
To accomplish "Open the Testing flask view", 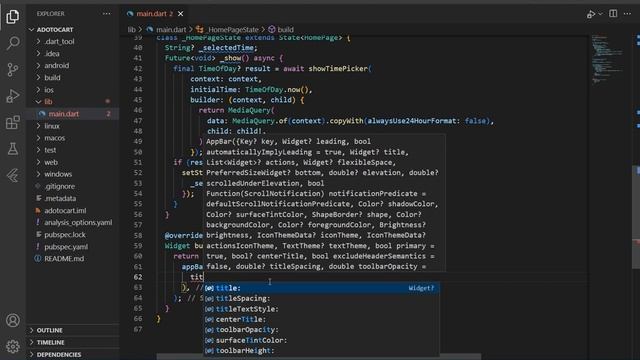I will tap(13, 149).
